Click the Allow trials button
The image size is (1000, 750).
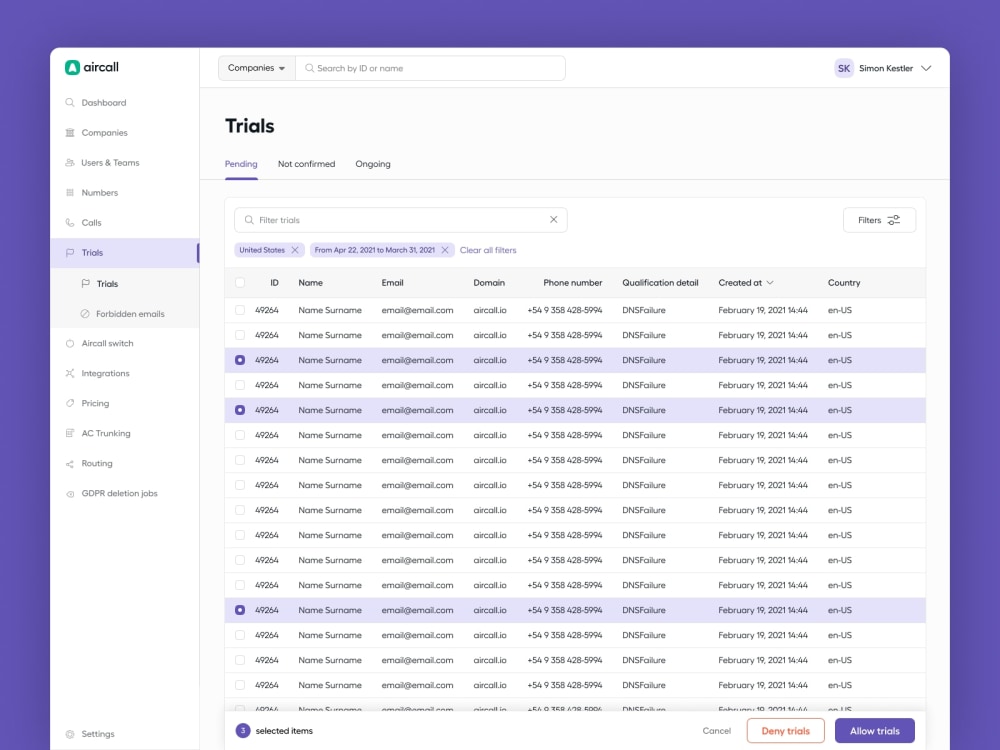tap(875, 731)
